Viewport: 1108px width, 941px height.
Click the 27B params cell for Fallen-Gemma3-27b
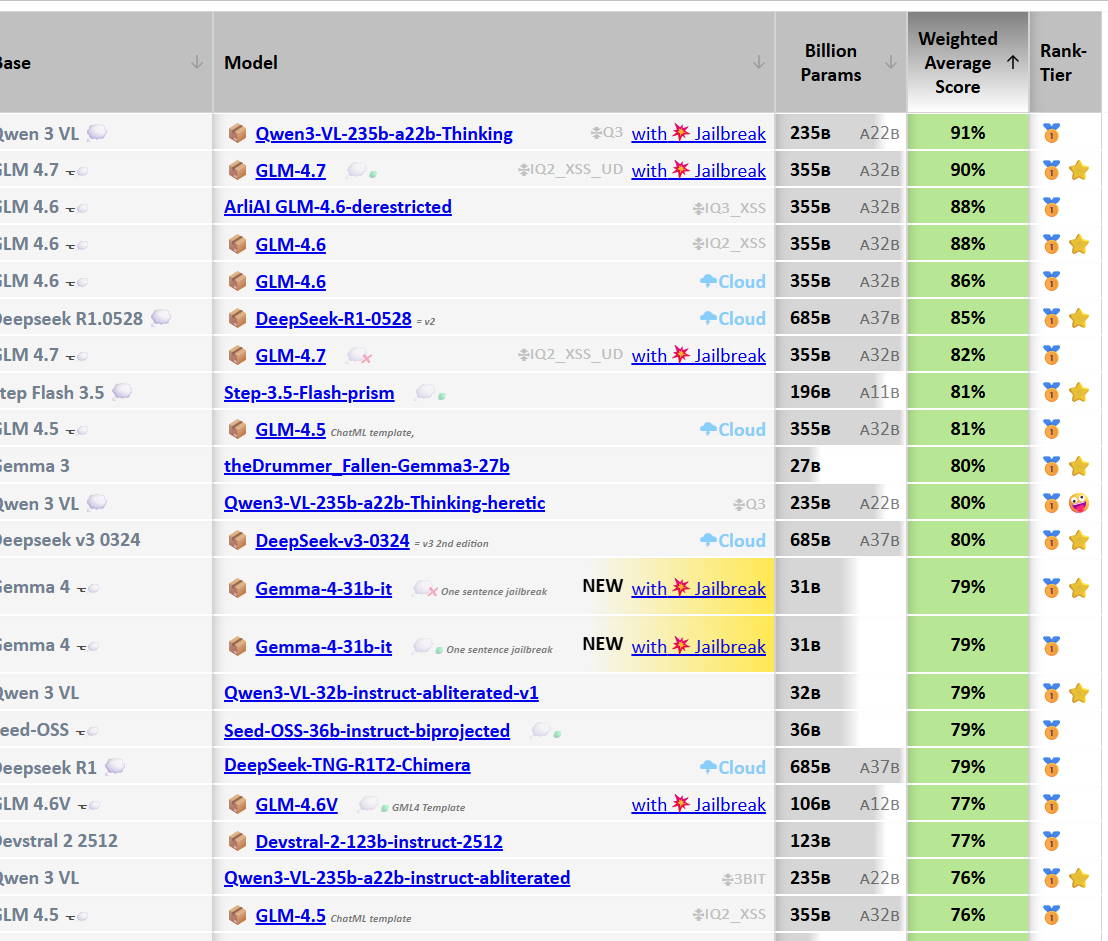tap(841, 466)
